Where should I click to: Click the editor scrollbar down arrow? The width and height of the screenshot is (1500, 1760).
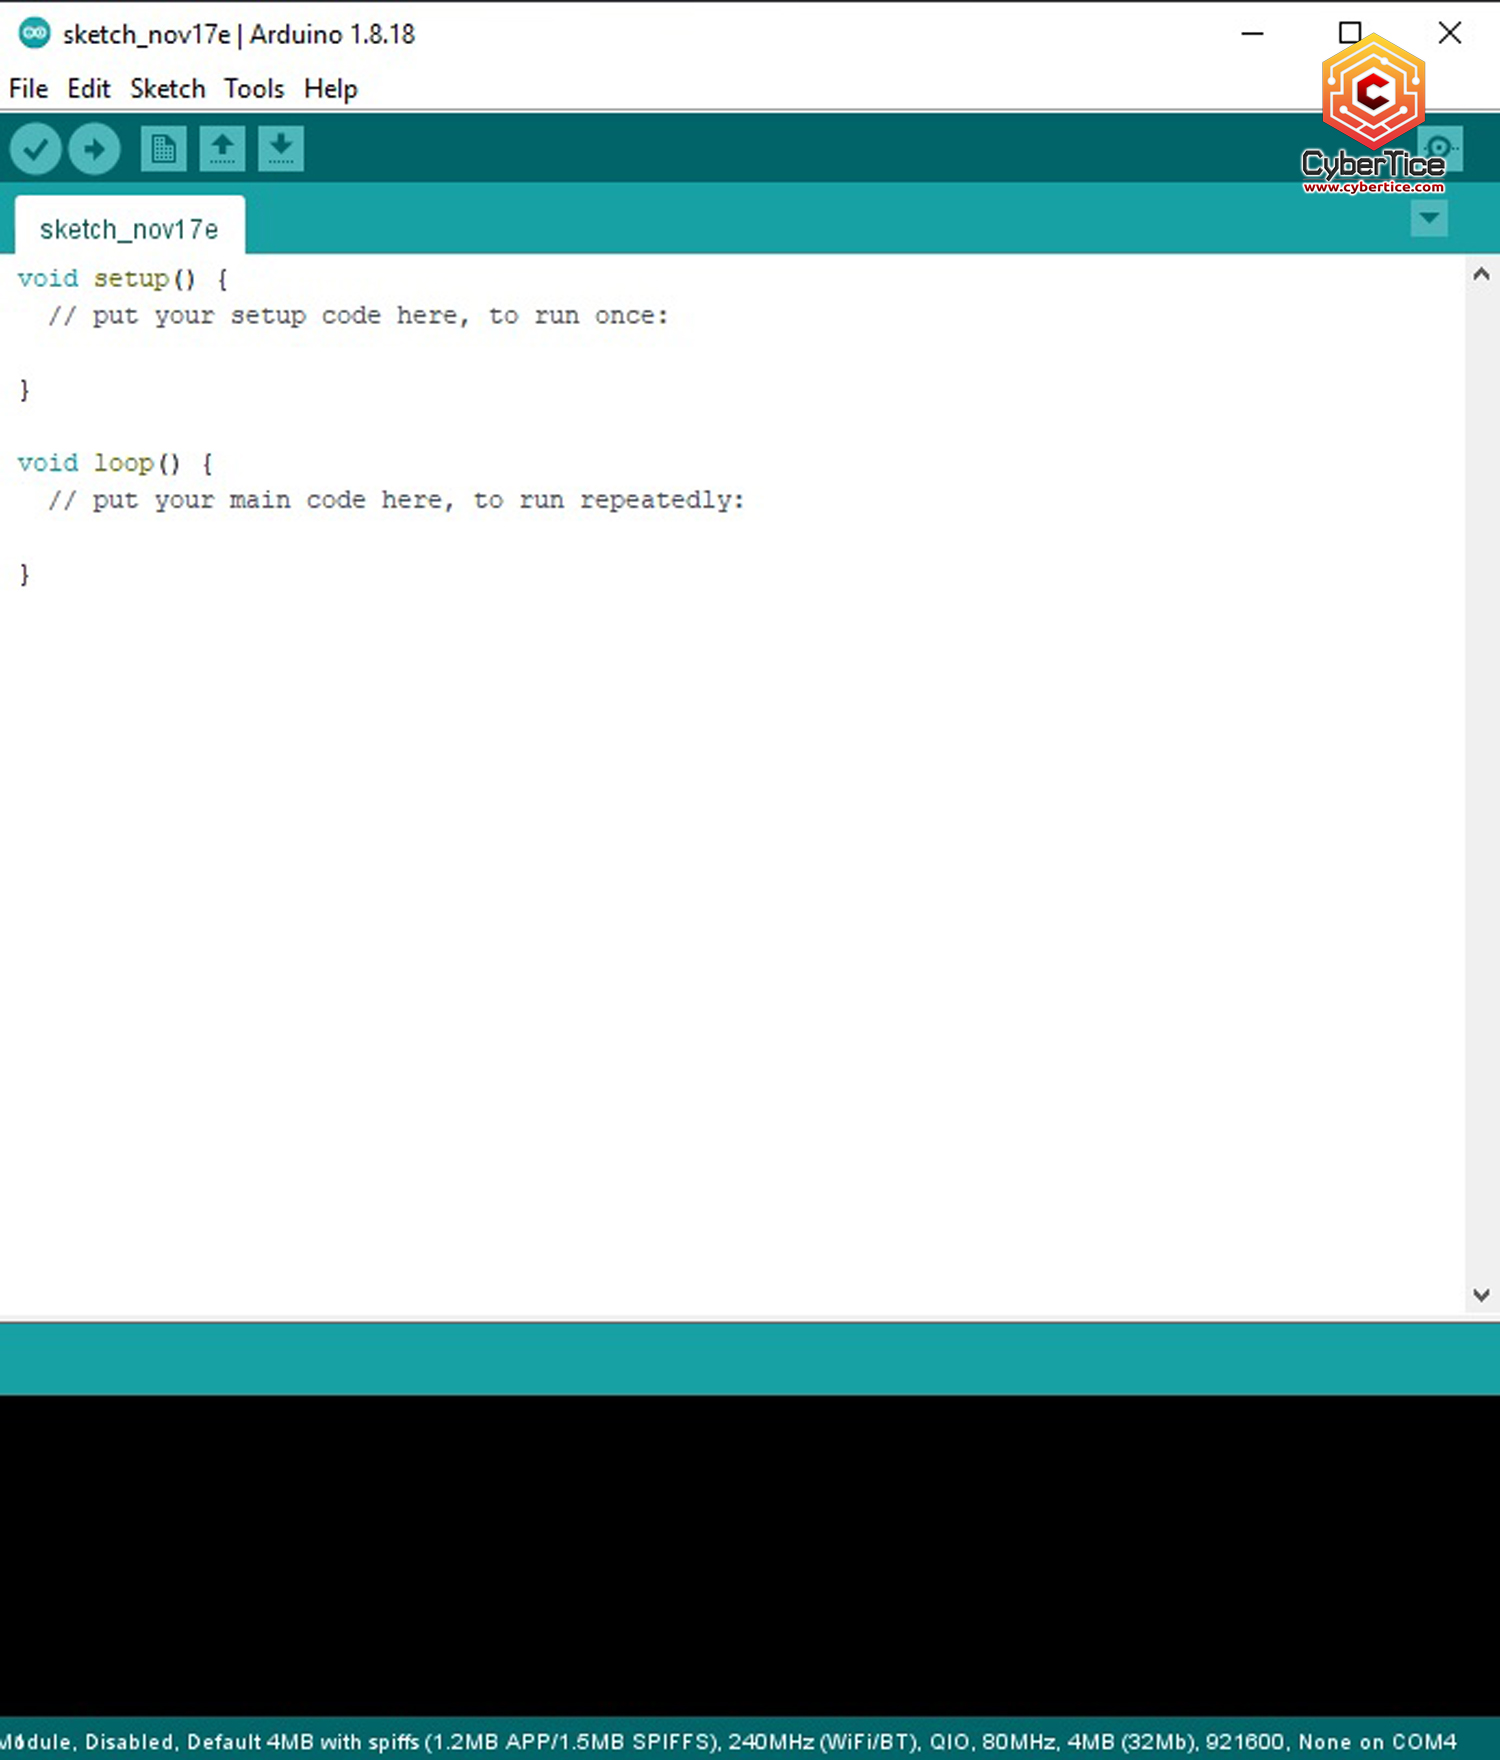coord(1481,1295)
